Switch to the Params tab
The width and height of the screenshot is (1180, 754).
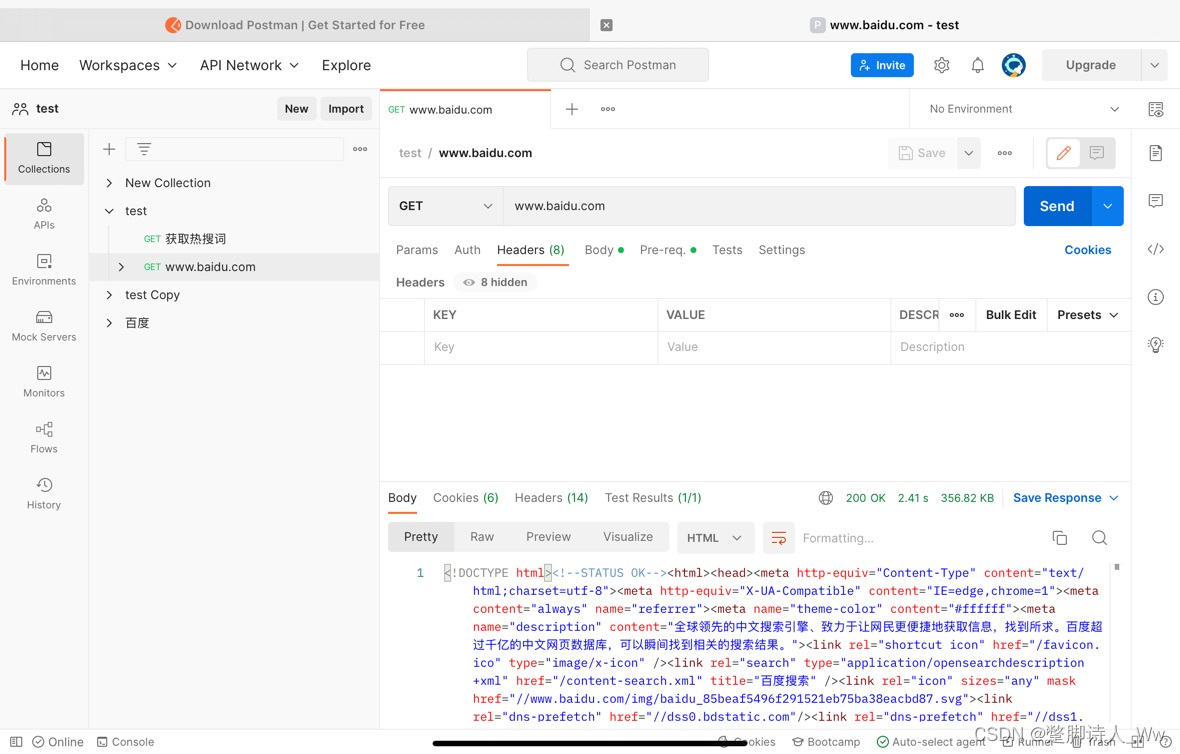coord(417,250)
